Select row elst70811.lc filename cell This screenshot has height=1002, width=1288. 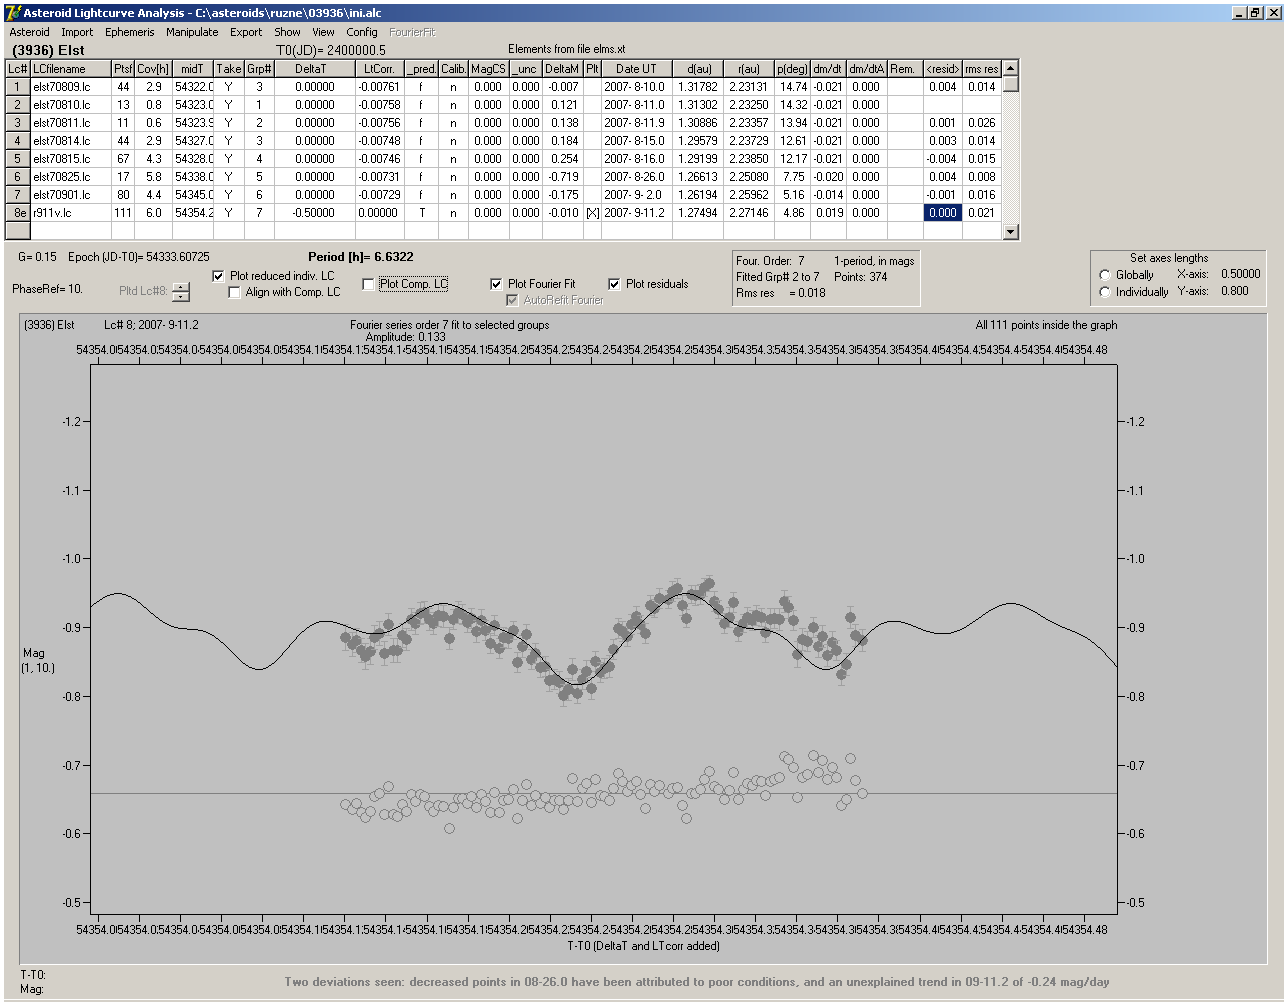(71, 123)
